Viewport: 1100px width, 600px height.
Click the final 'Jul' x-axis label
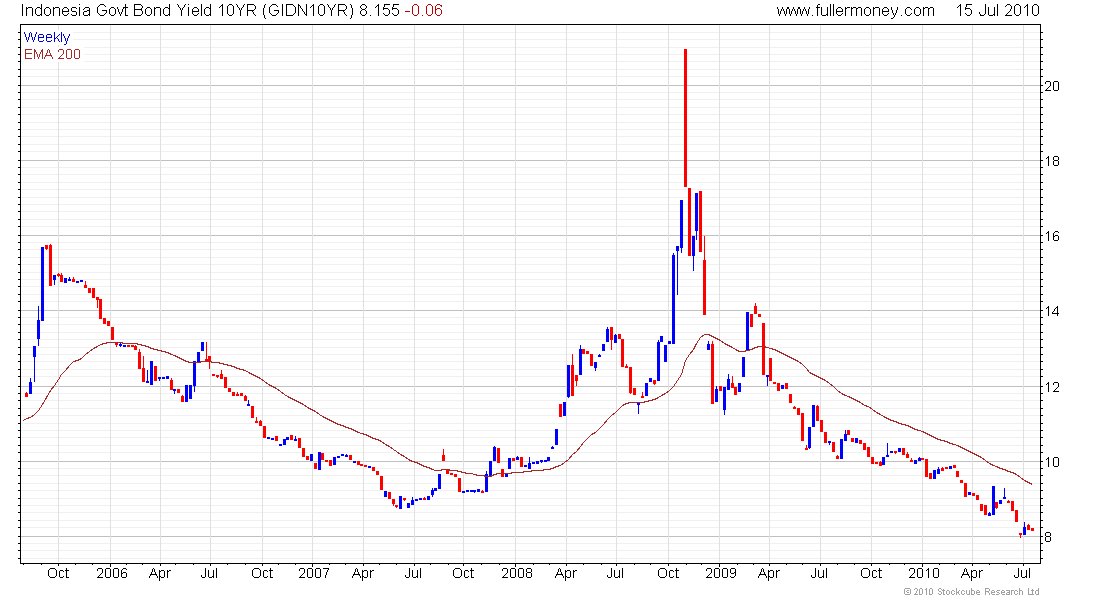click(1023, 573)
